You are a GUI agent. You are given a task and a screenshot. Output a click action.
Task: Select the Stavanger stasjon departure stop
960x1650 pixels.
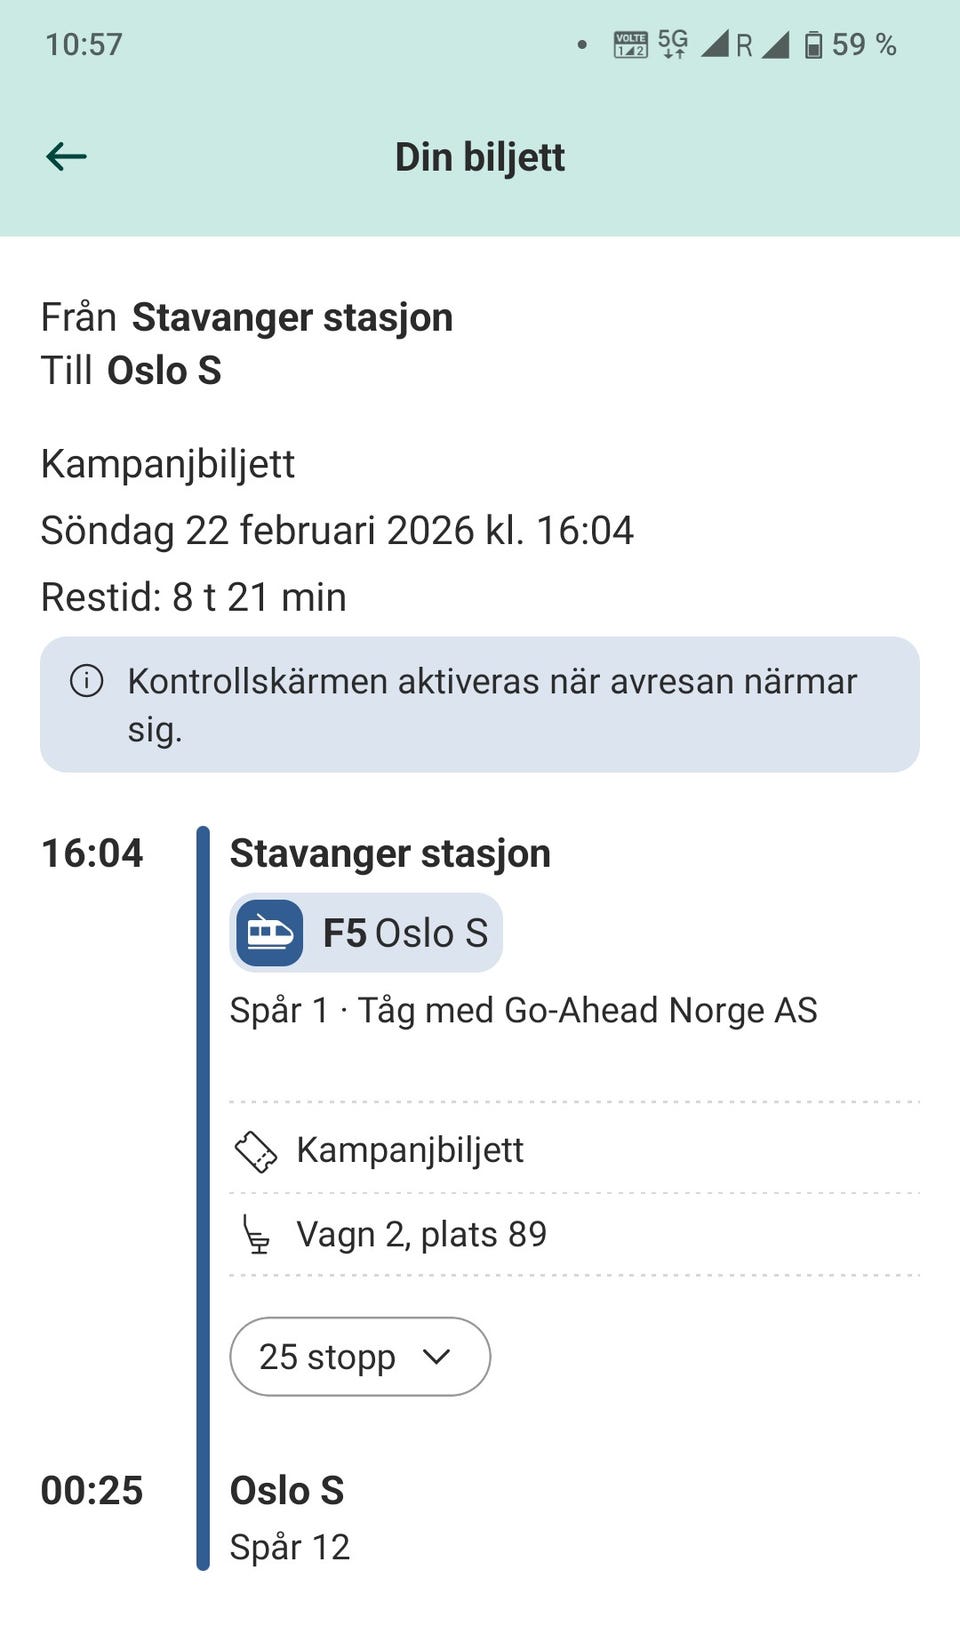(390, 854)
